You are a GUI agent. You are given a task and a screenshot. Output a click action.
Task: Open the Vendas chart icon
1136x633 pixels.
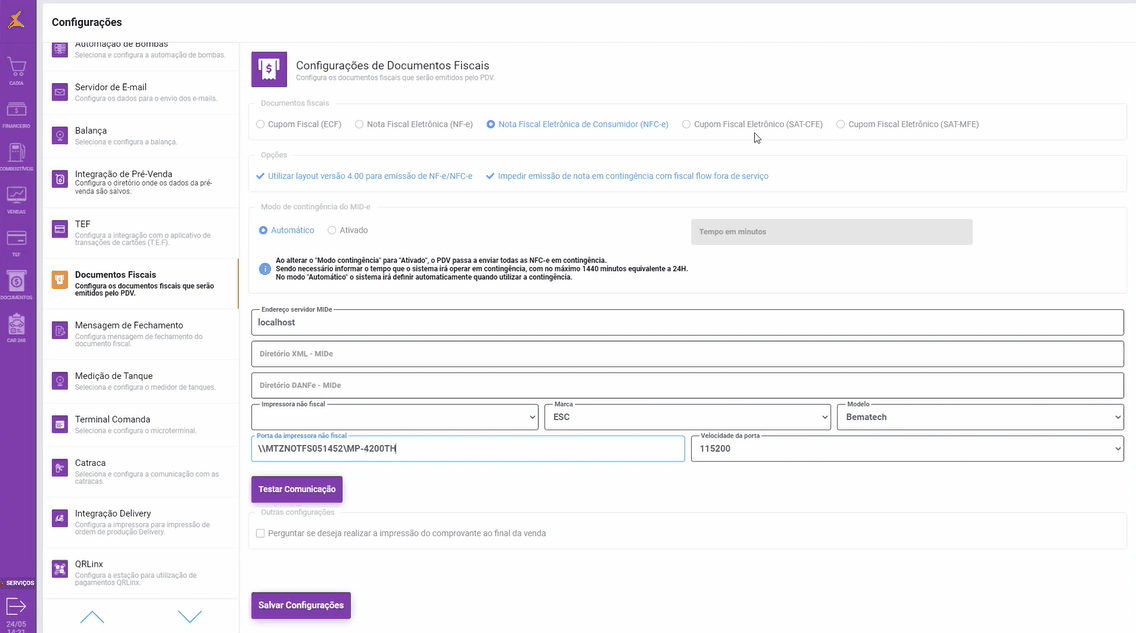(17, 197)
